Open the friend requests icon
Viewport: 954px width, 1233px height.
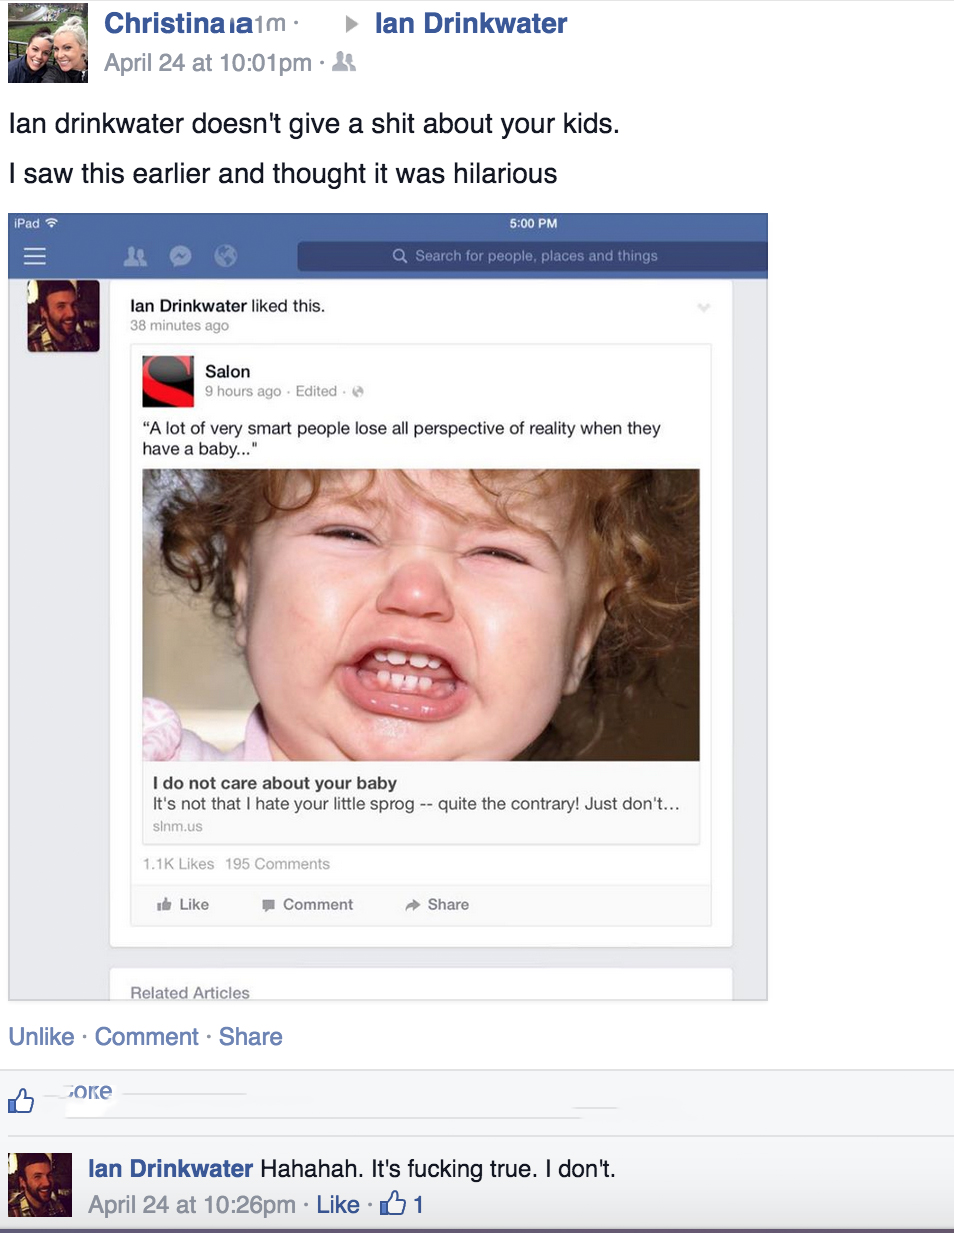pyautogui.click(x=135, y=256)
